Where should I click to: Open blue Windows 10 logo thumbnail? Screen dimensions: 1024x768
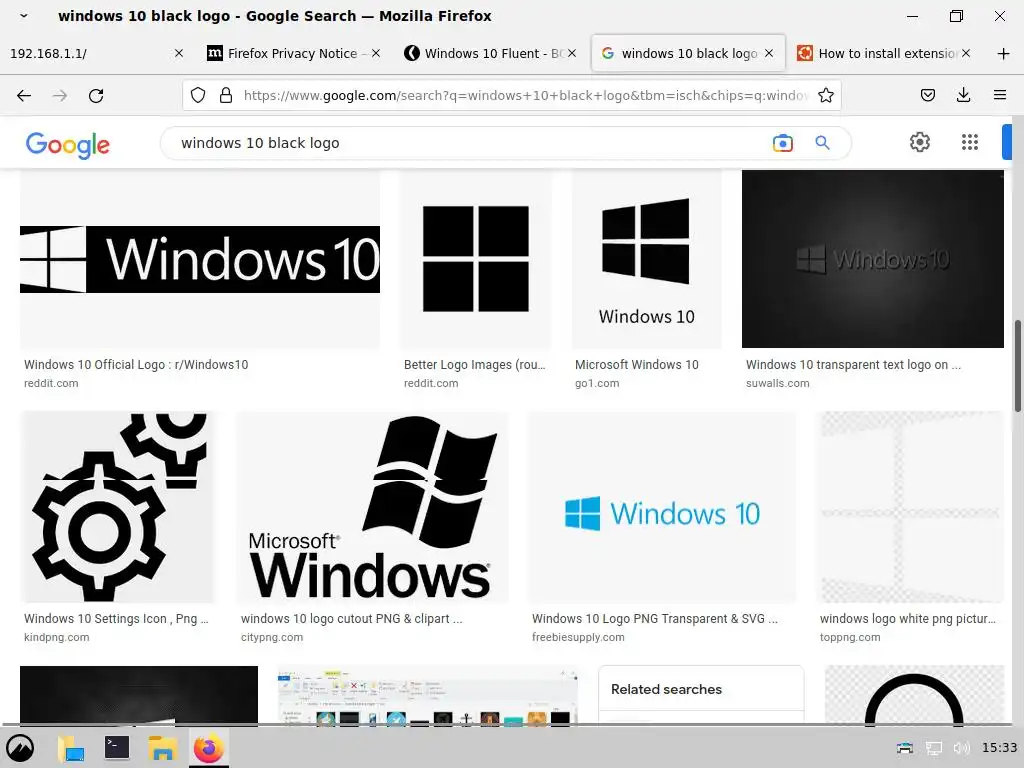coord(662,507)
